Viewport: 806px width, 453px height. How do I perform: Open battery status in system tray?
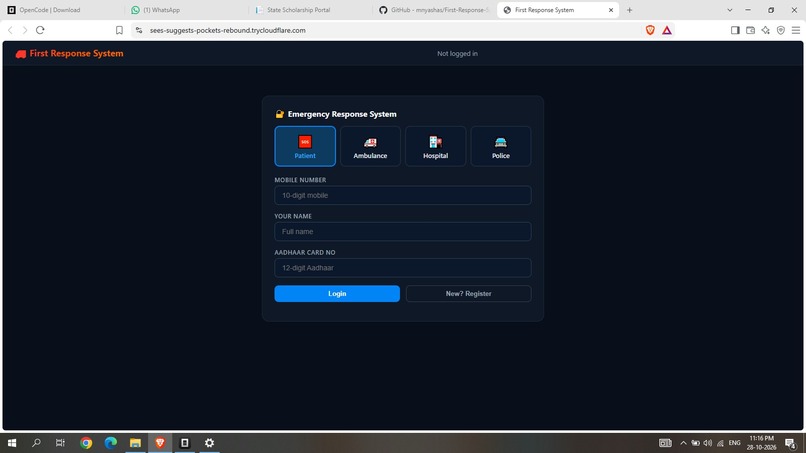point(695,443)
